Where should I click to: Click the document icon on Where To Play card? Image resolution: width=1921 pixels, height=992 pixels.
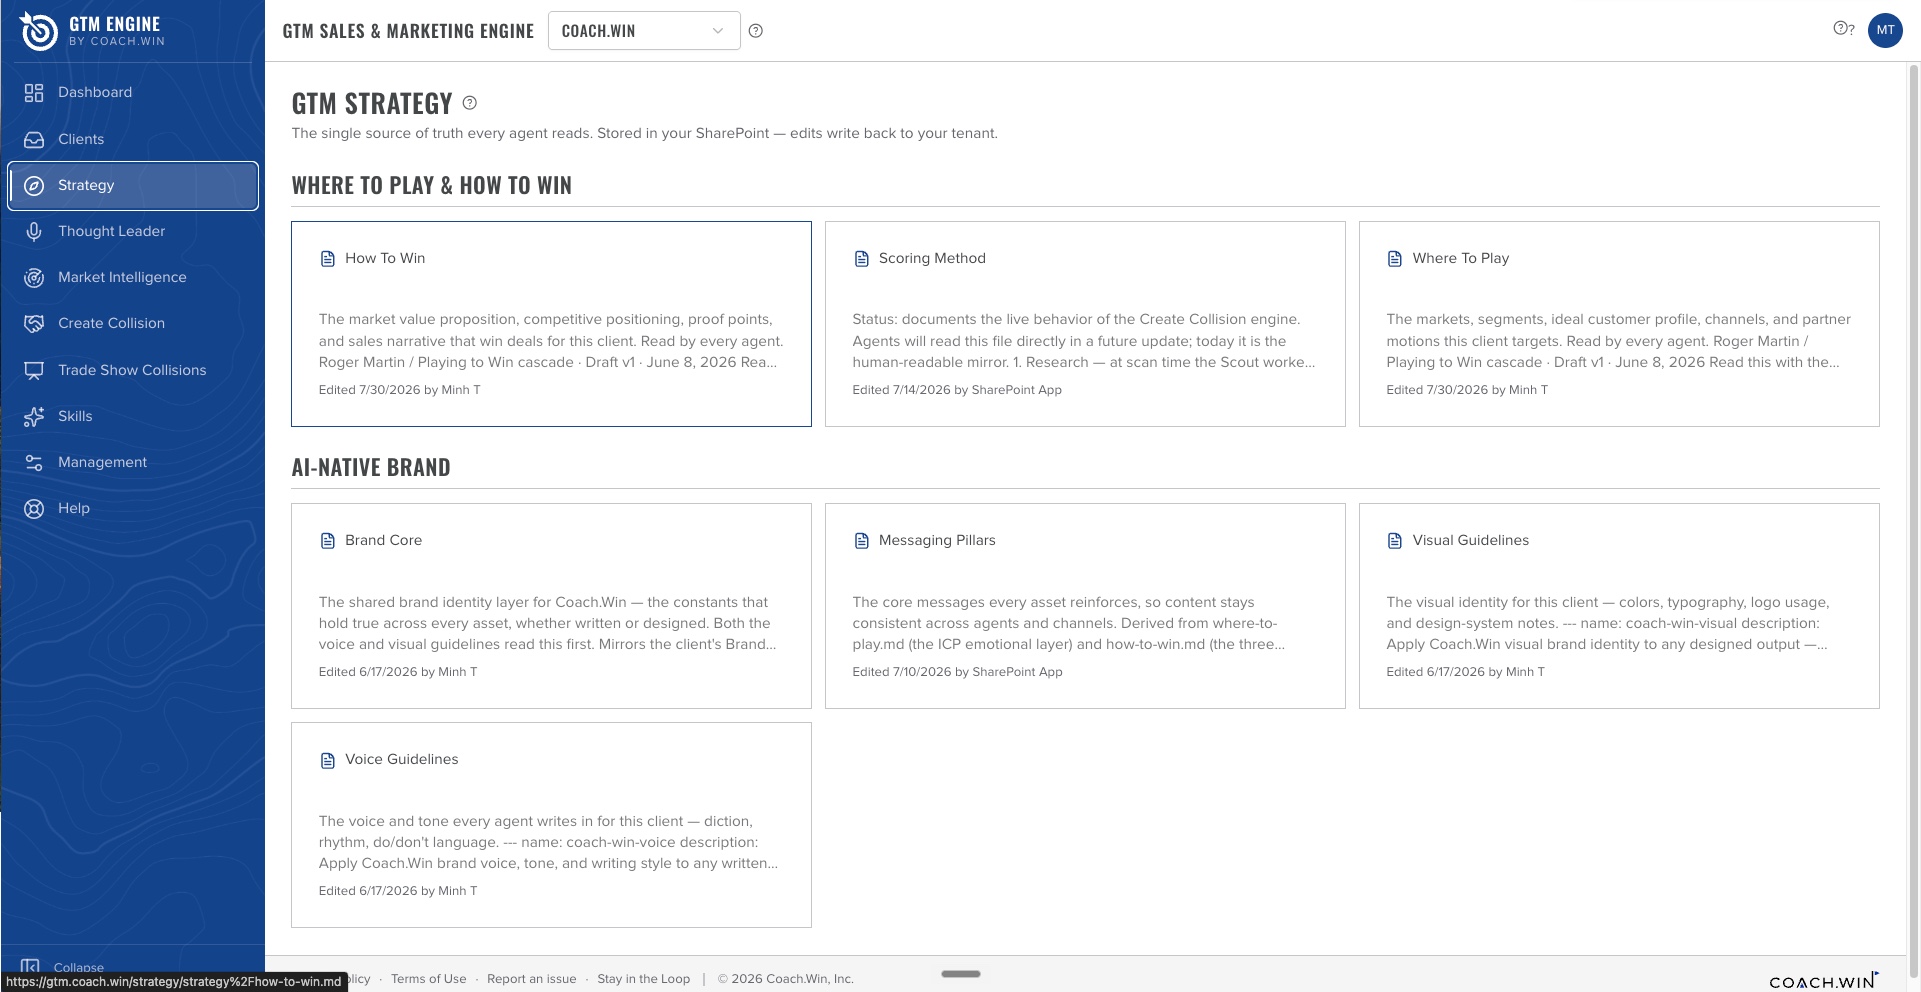pos(1395,259)
